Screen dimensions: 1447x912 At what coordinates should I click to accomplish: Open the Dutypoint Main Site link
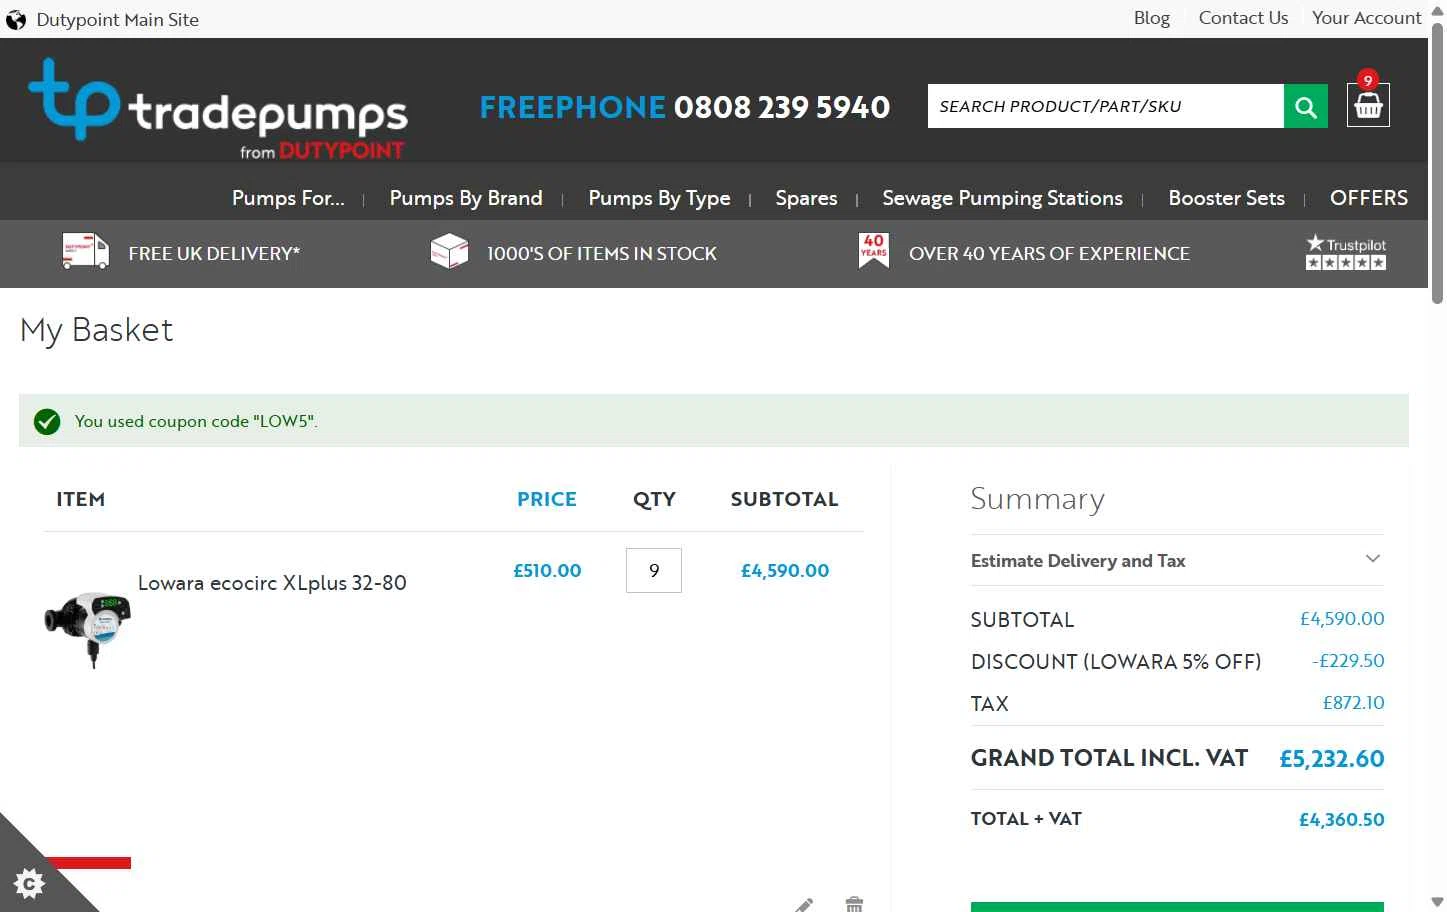point(117,20)
